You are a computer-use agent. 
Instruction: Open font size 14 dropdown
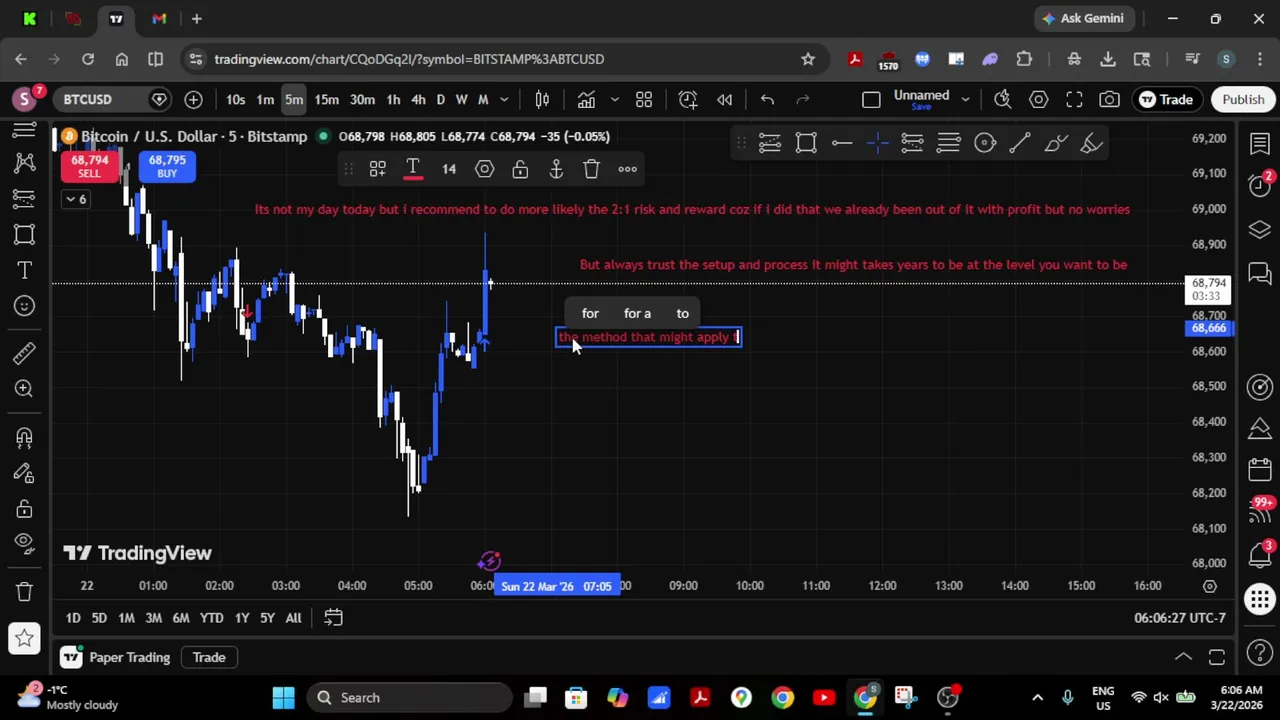449,169
